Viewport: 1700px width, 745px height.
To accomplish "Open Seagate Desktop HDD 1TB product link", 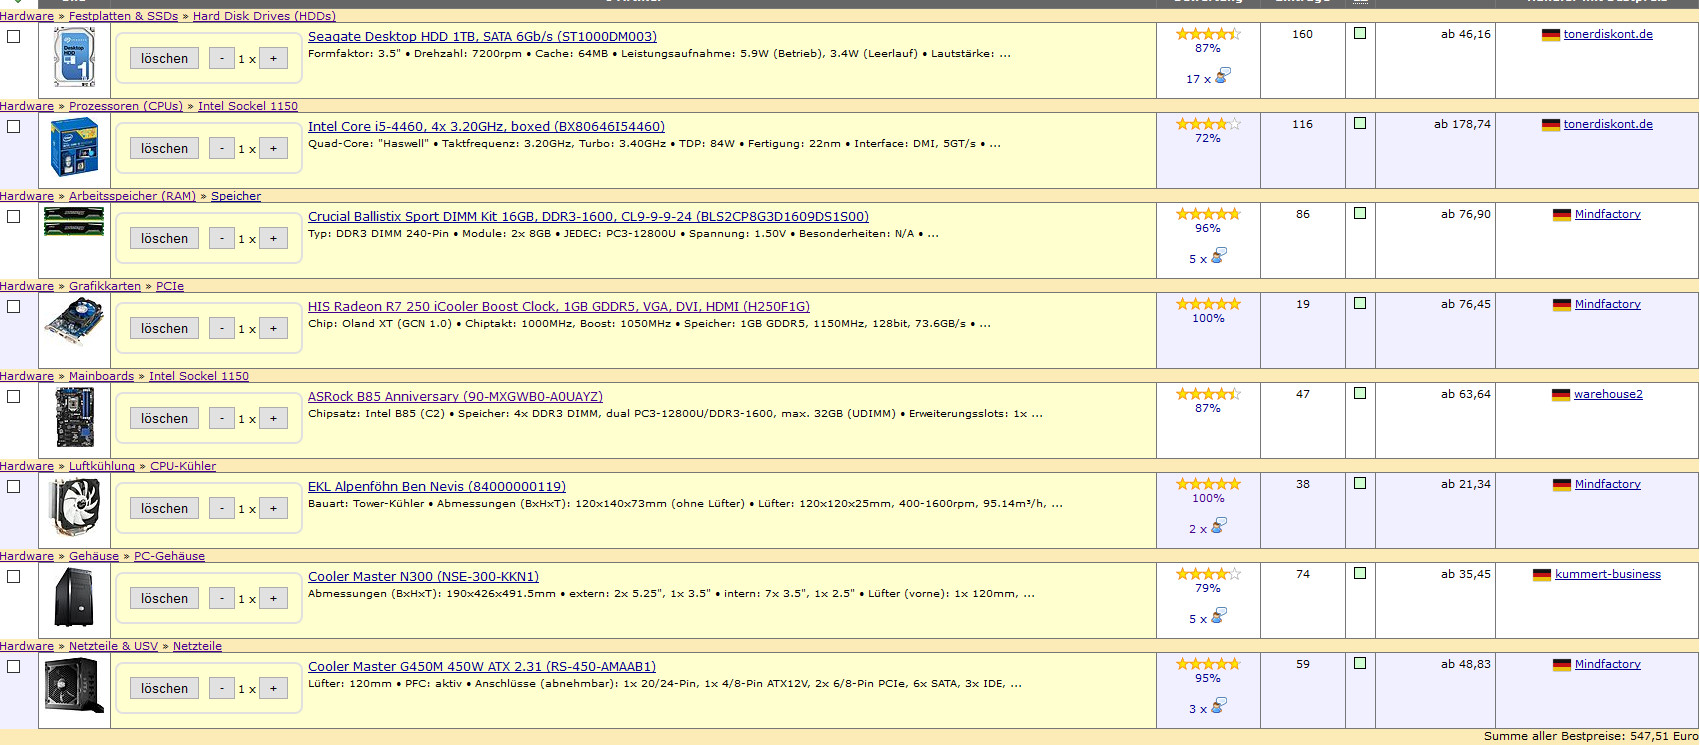I will [482, 37].
